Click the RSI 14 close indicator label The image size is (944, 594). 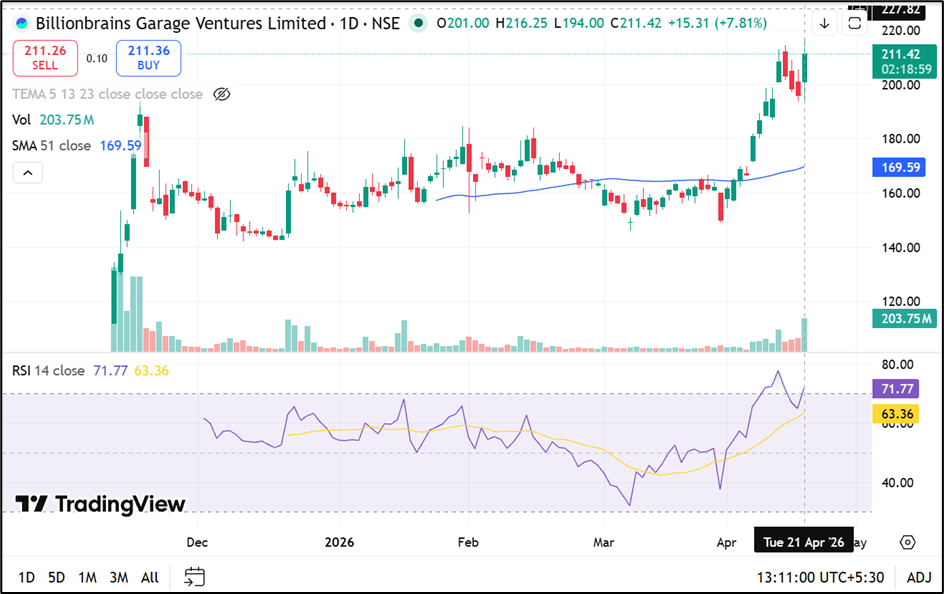[48, 371]
